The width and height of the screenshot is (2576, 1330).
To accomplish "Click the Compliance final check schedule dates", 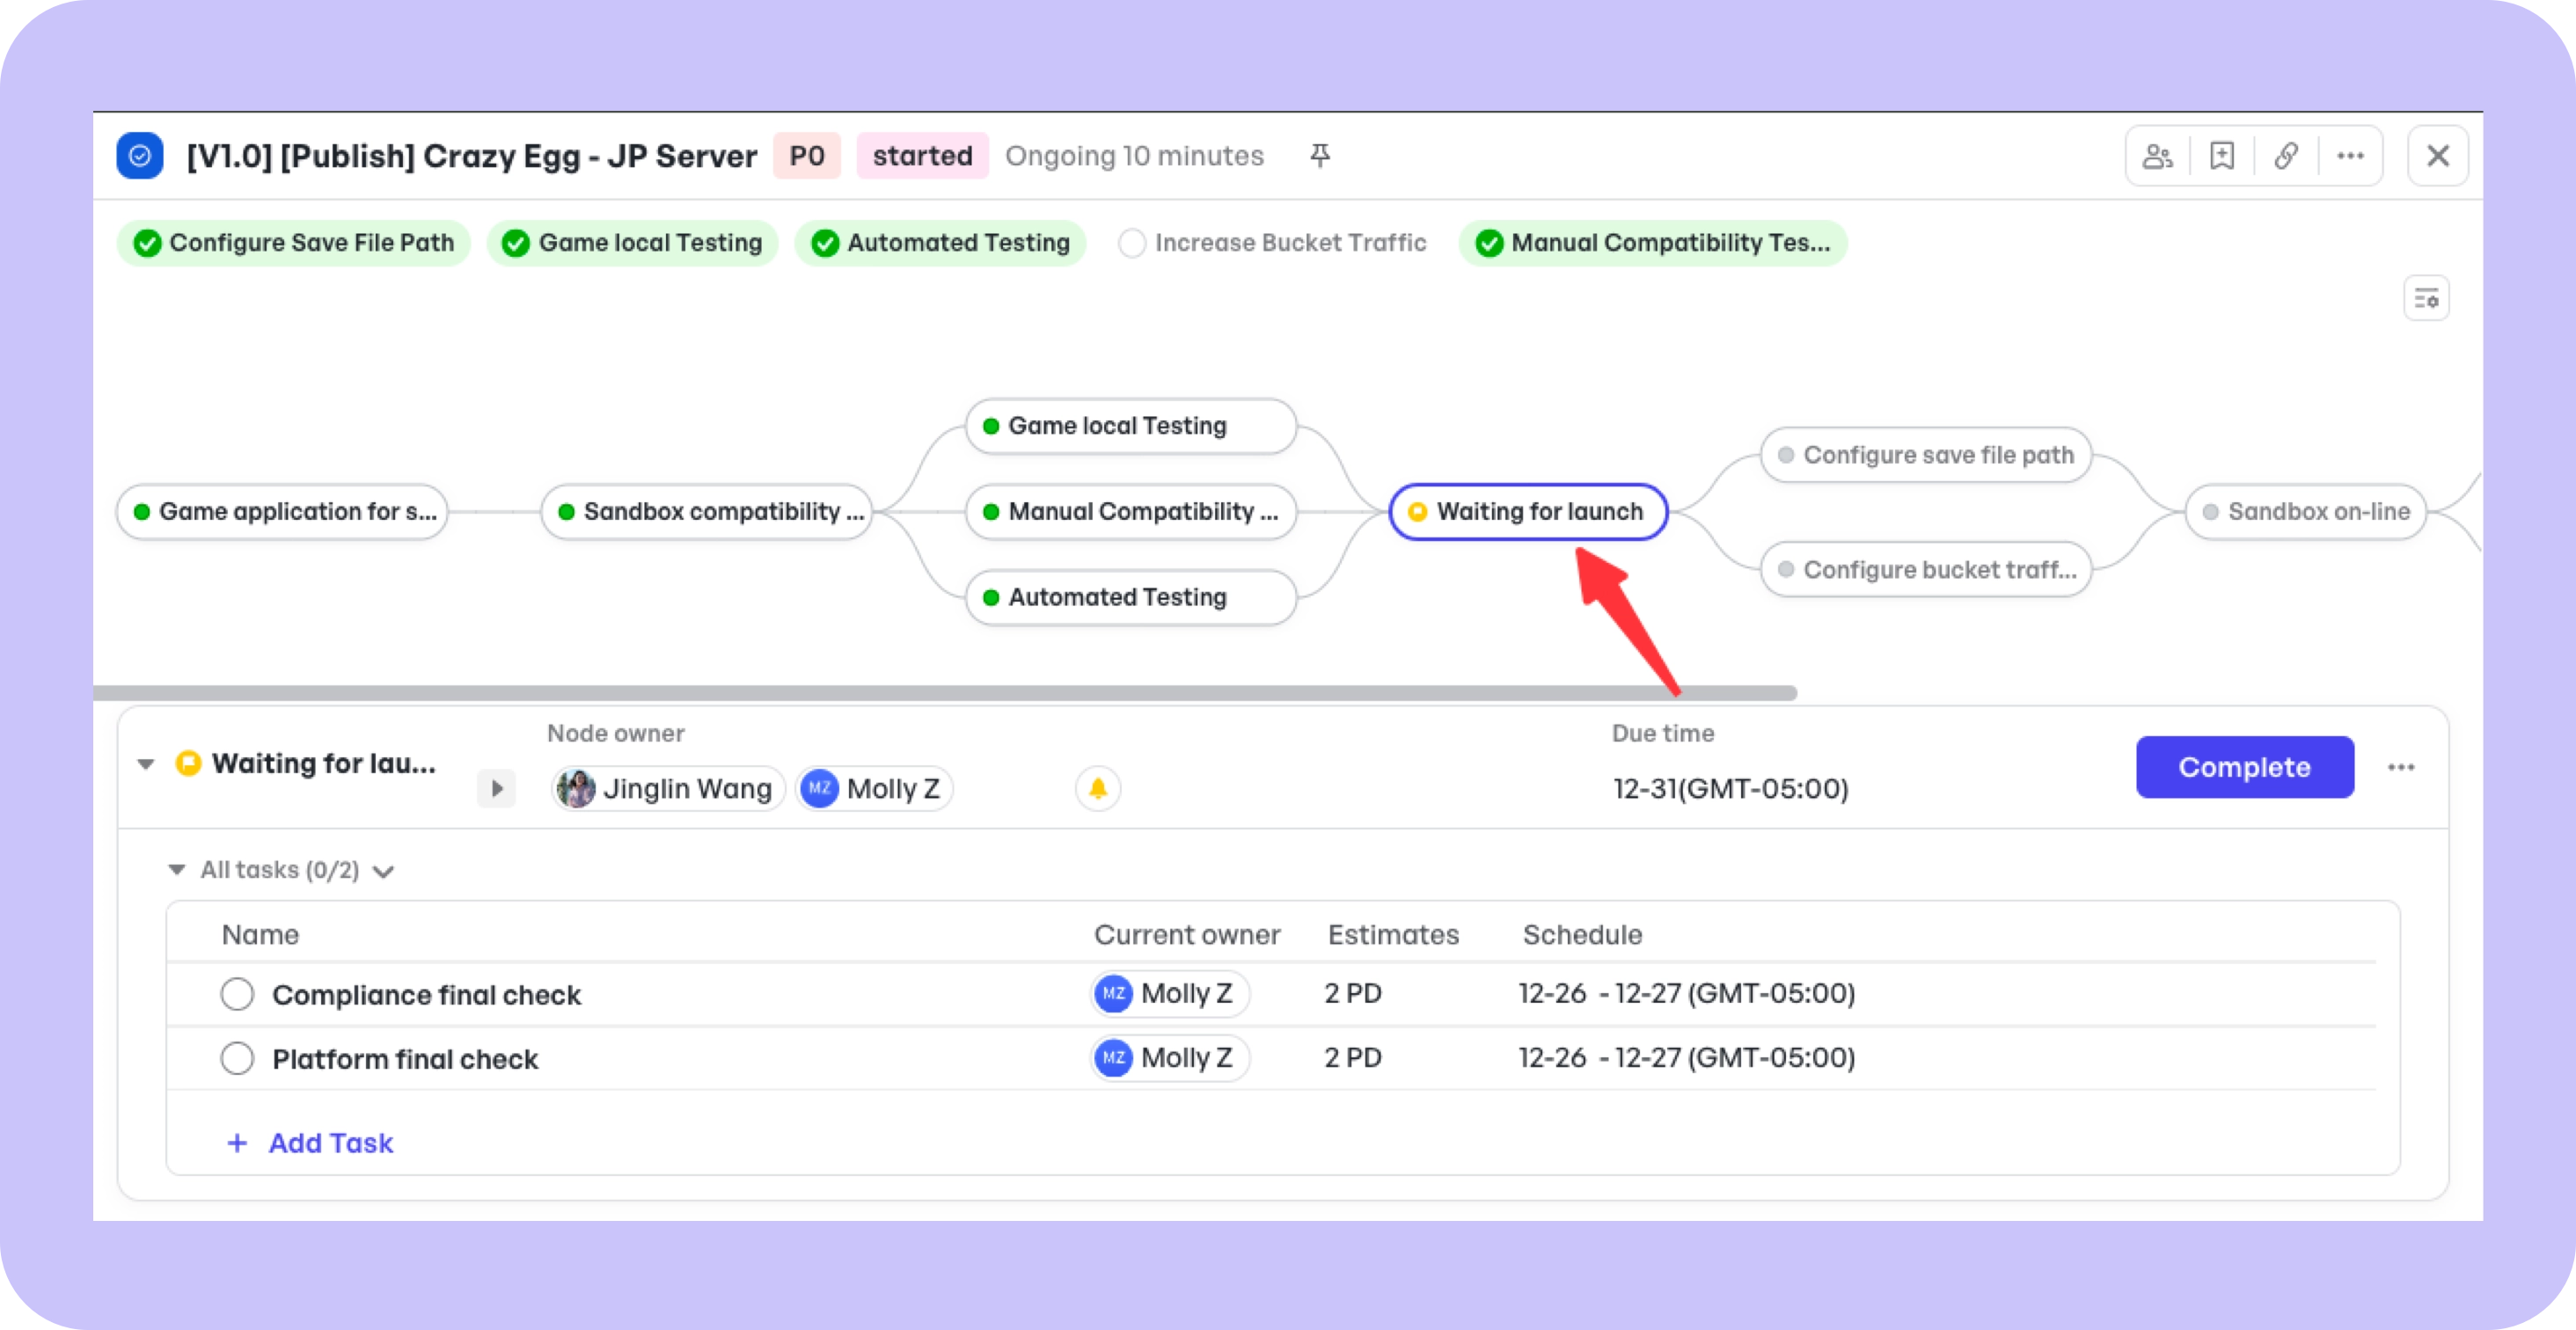I will click(1687, 993).
